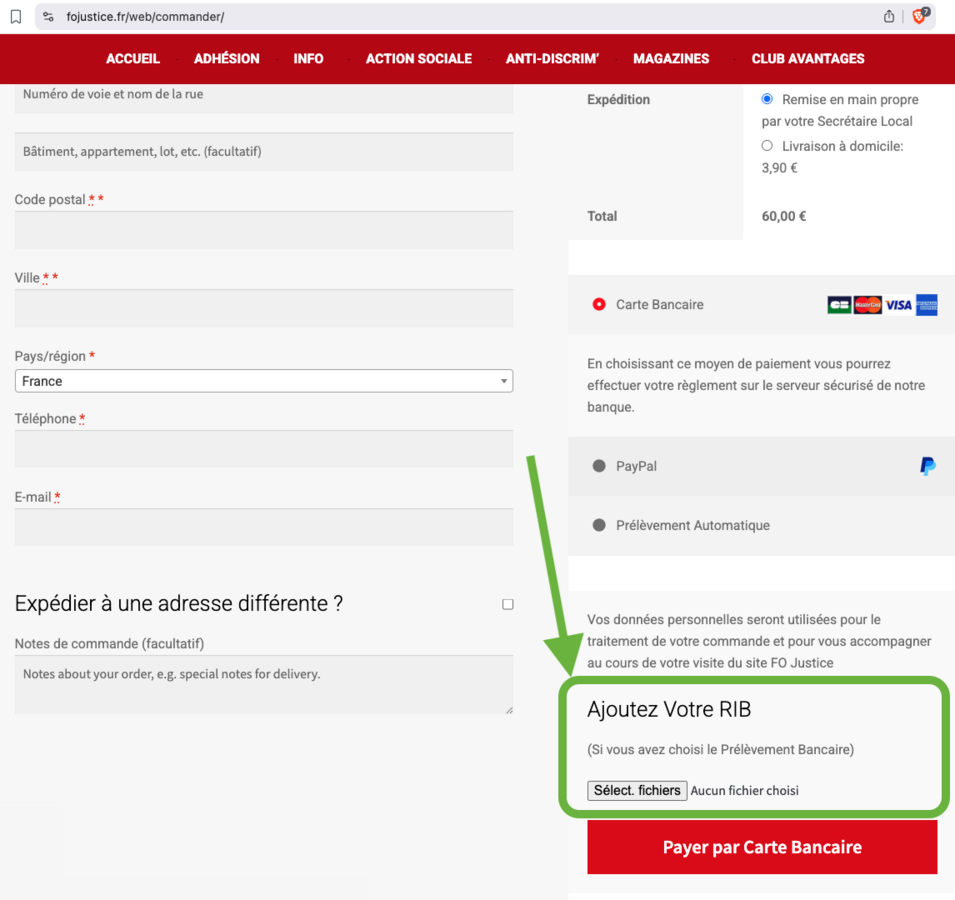955x900 pixels.
Task: Select Prélèvement Automatique payment method
Action: point(599,525)
